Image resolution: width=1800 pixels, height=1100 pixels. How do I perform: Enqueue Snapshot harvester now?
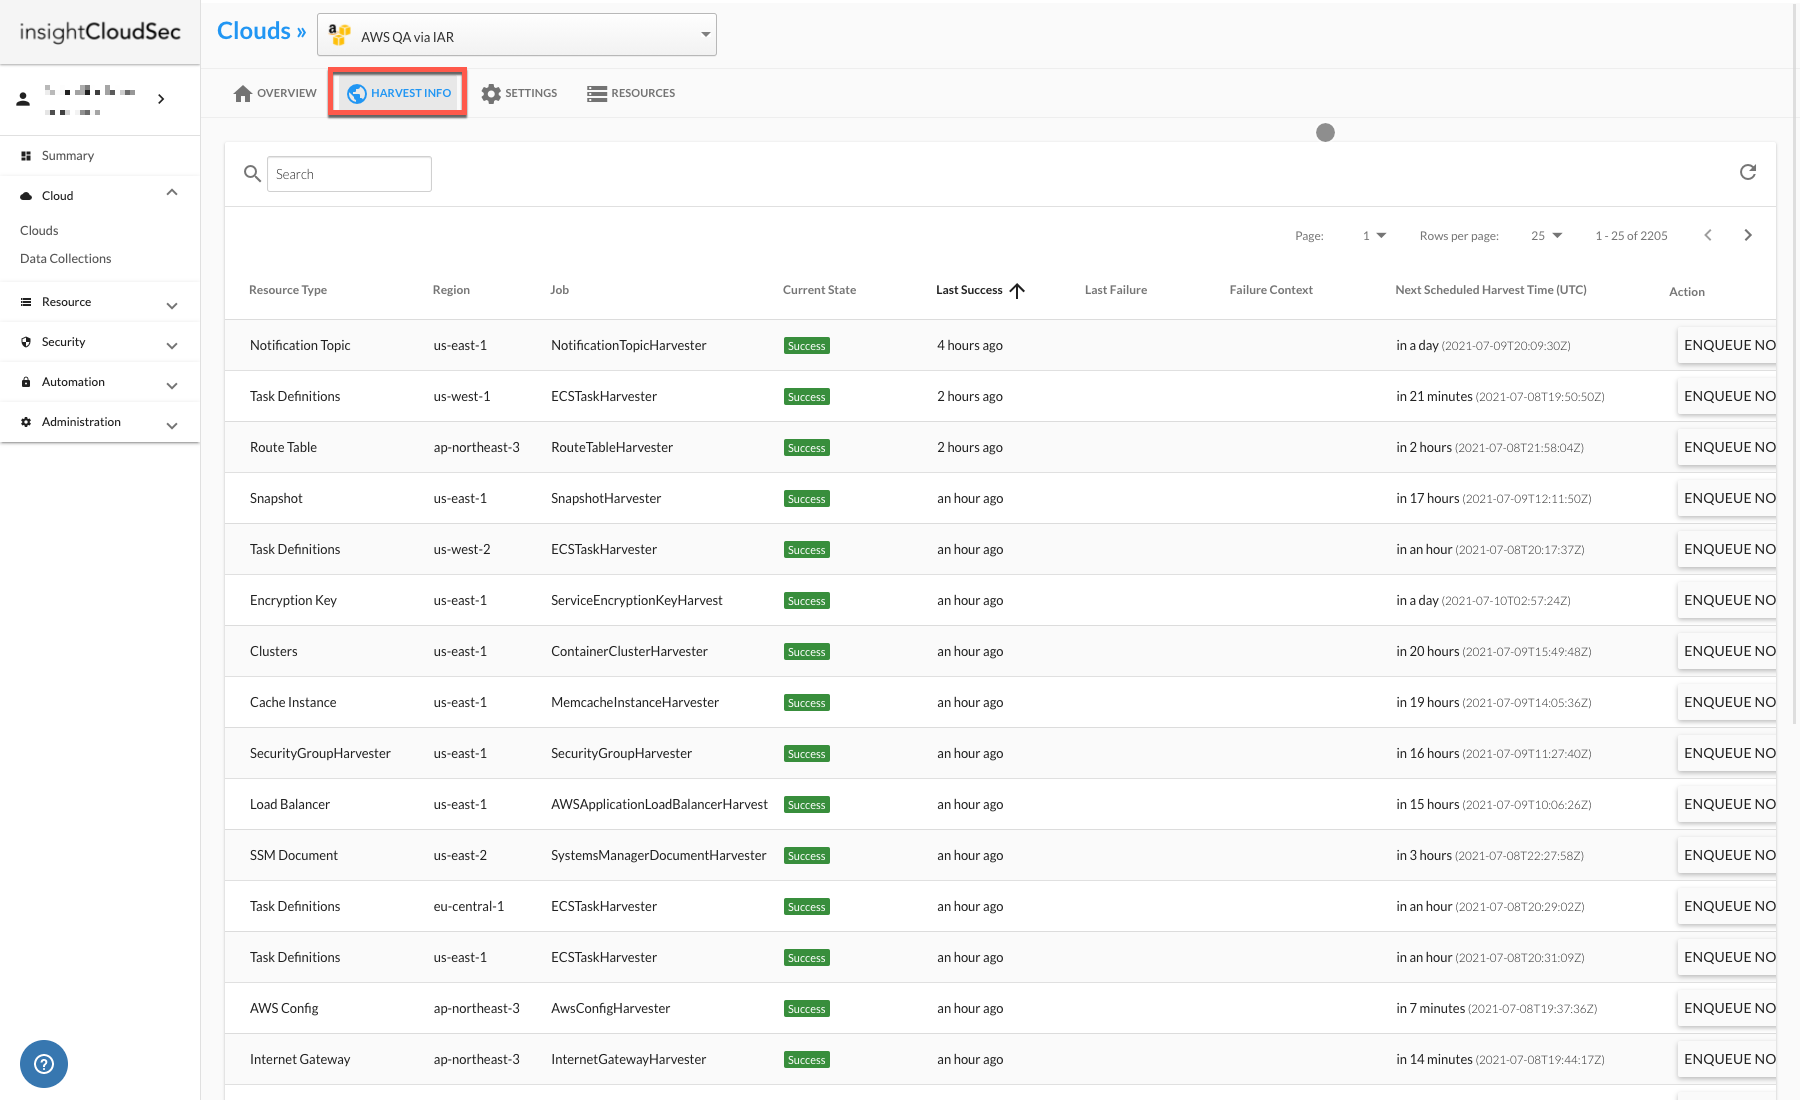[1727, 498]
